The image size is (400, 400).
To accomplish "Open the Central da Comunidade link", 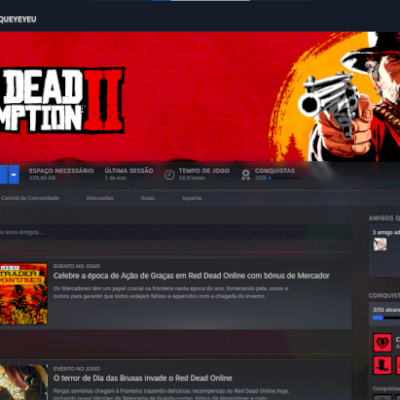I will click(x=30, y=198).
